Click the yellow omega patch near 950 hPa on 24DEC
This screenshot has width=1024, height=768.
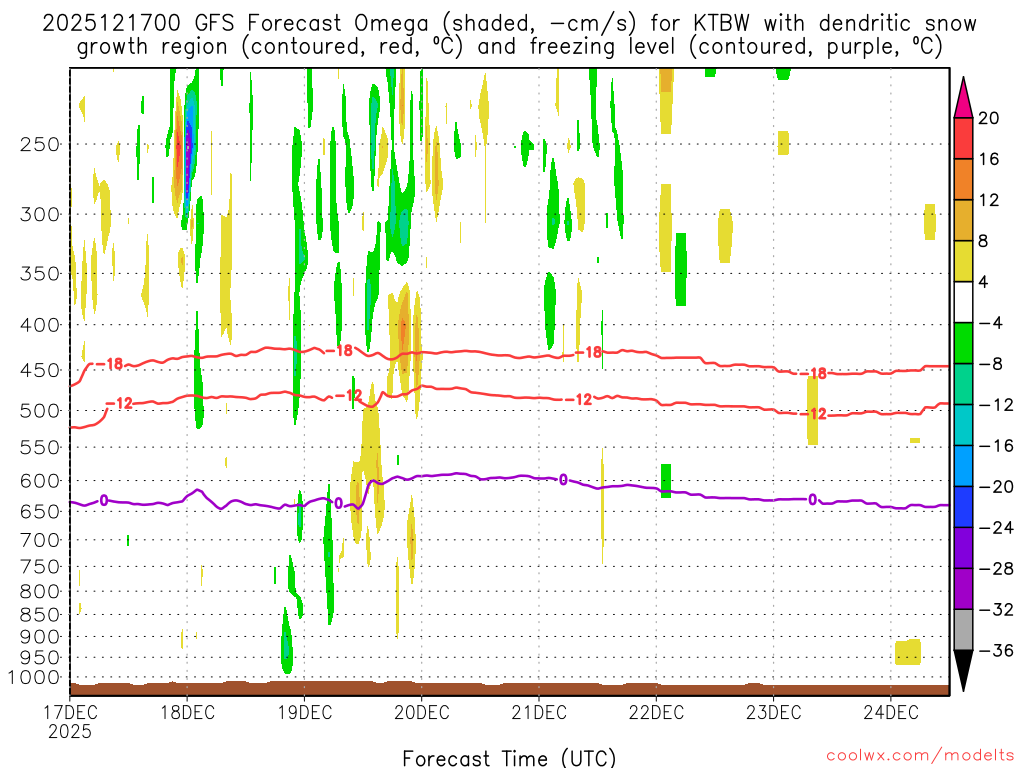pyautogui.click(x=908, y=653)
